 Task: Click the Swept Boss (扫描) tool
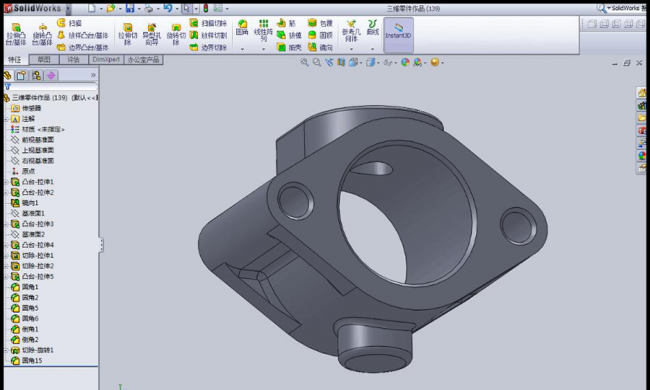pos(70,23)
